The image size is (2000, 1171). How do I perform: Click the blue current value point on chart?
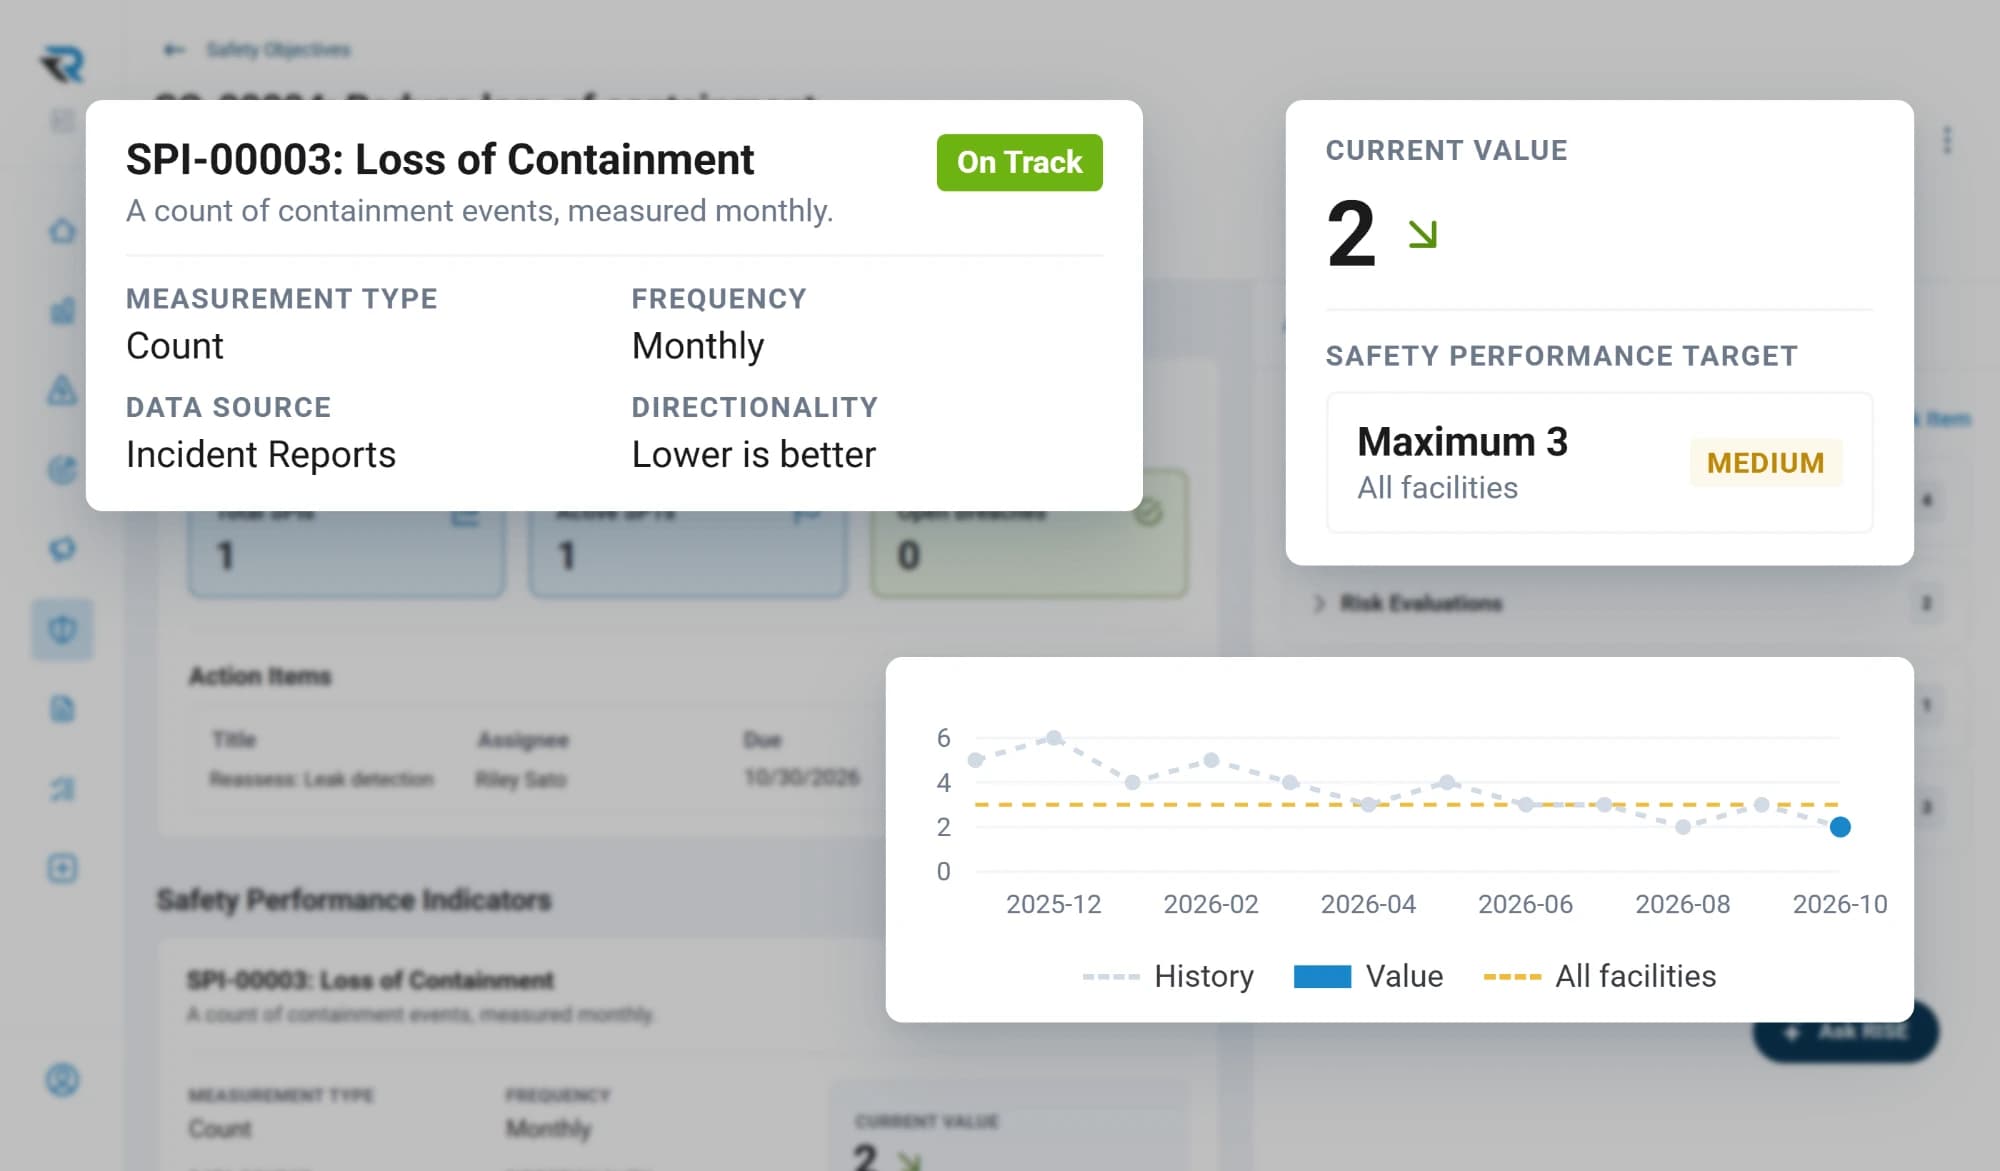point(1840,827)
